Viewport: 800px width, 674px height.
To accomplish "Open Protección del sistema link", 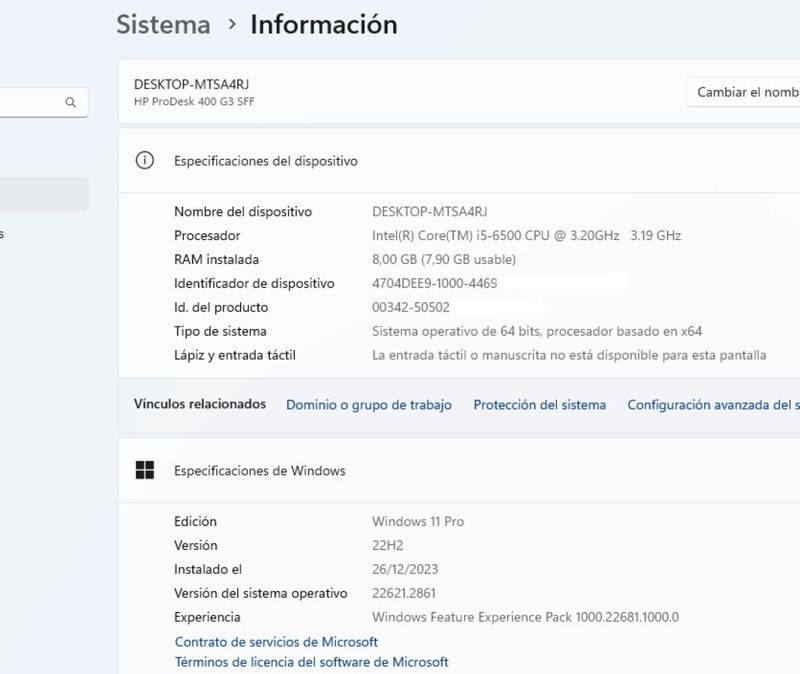I will (x=540, y=405).
